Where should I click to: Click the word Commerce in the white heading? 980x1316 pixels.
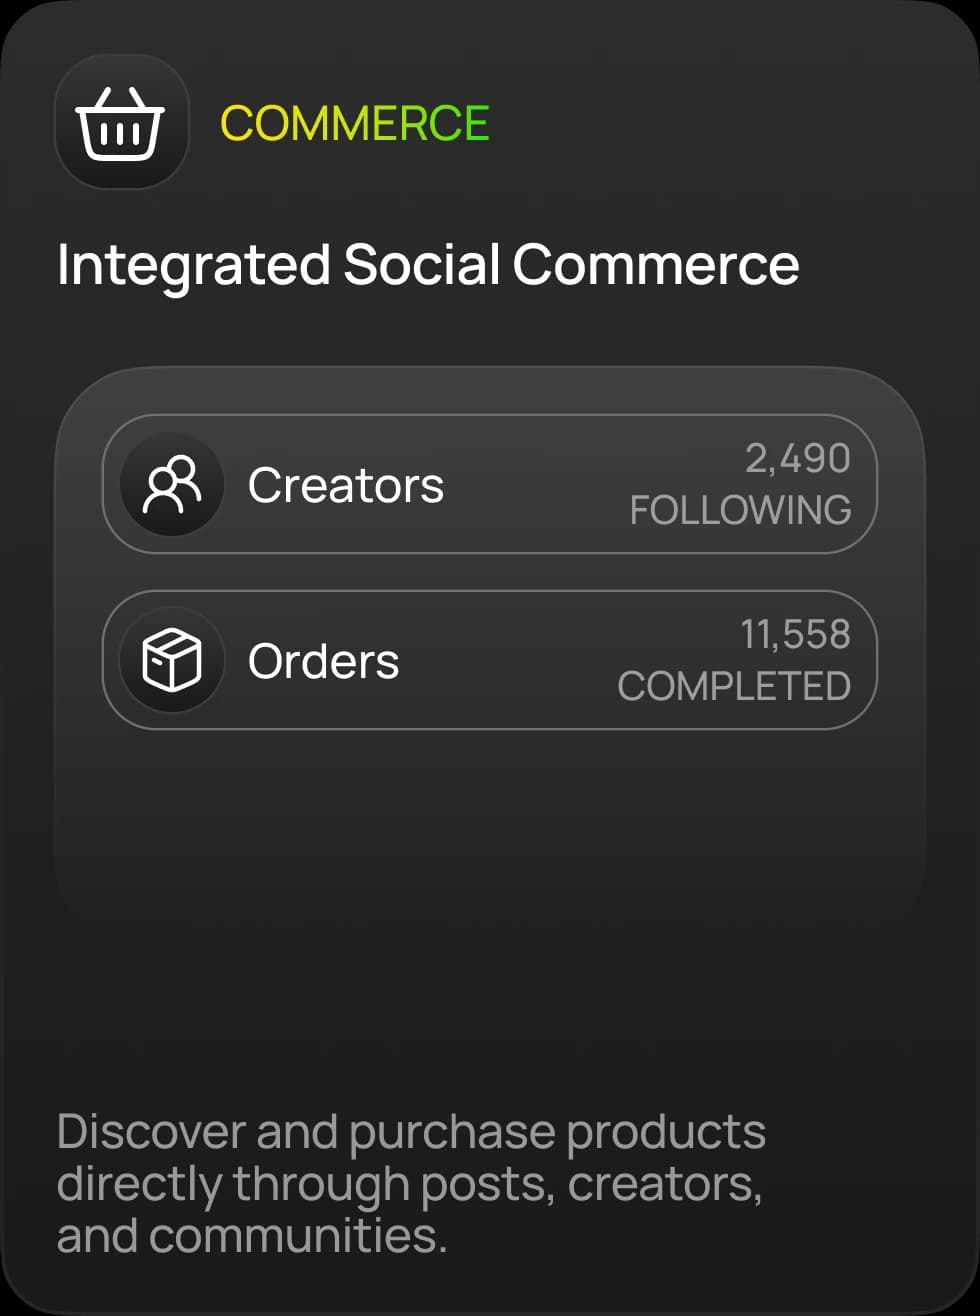coord(656,265)
